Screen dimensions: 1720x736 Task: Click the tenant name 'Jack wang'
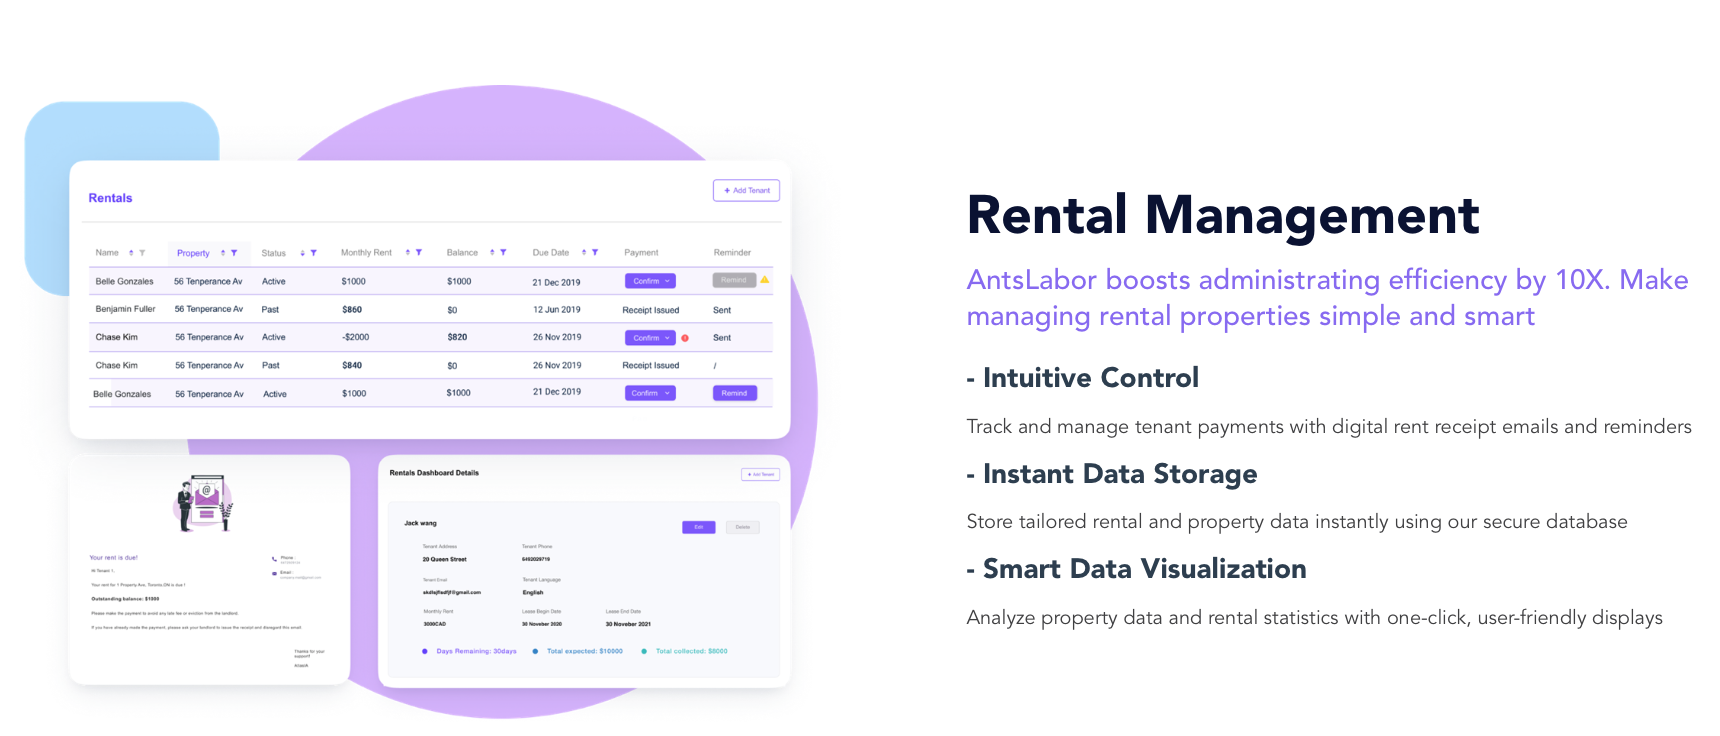pos(420,523)
